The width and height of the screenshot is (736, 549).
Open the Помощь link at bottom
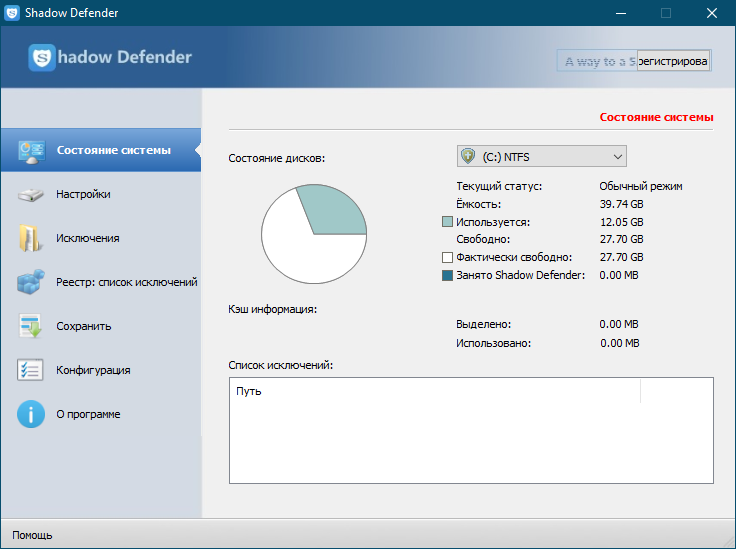tap(32, 535)
